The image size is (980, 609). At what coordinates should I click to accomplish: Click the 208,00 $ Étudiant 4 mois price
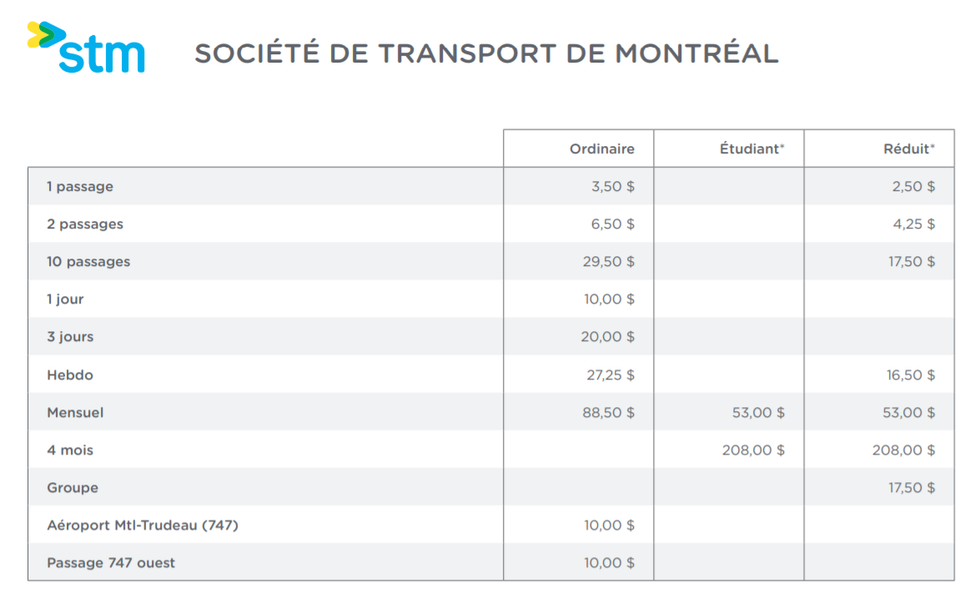pos(753,450)
